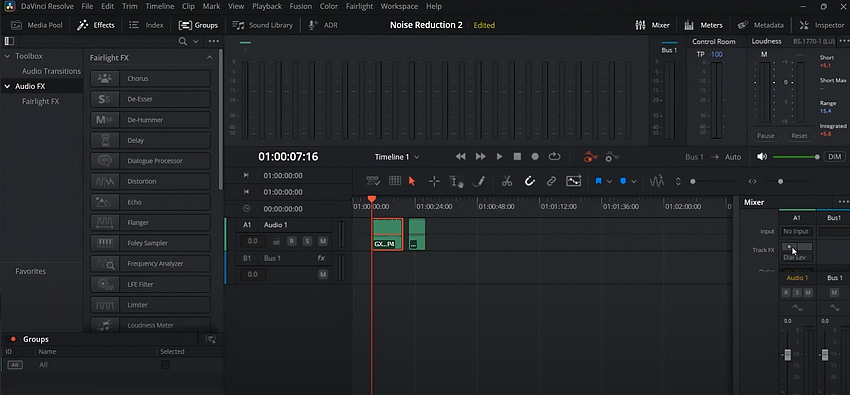The width and height of the screenshot is (850, 395).
Task: Open the Effects panel three-dot menu
Action: pyautogui.click(x=214, y=41)
